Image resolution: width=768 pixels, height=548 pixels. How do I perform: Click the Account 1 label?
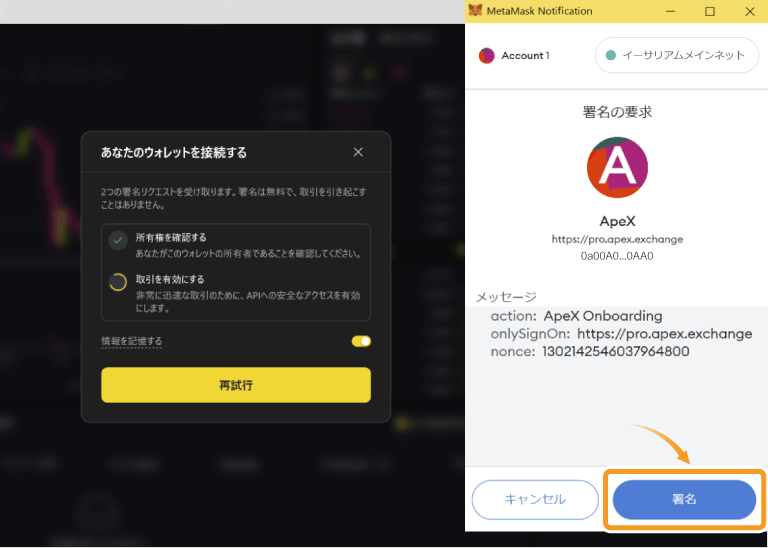(x=526, y=56)
